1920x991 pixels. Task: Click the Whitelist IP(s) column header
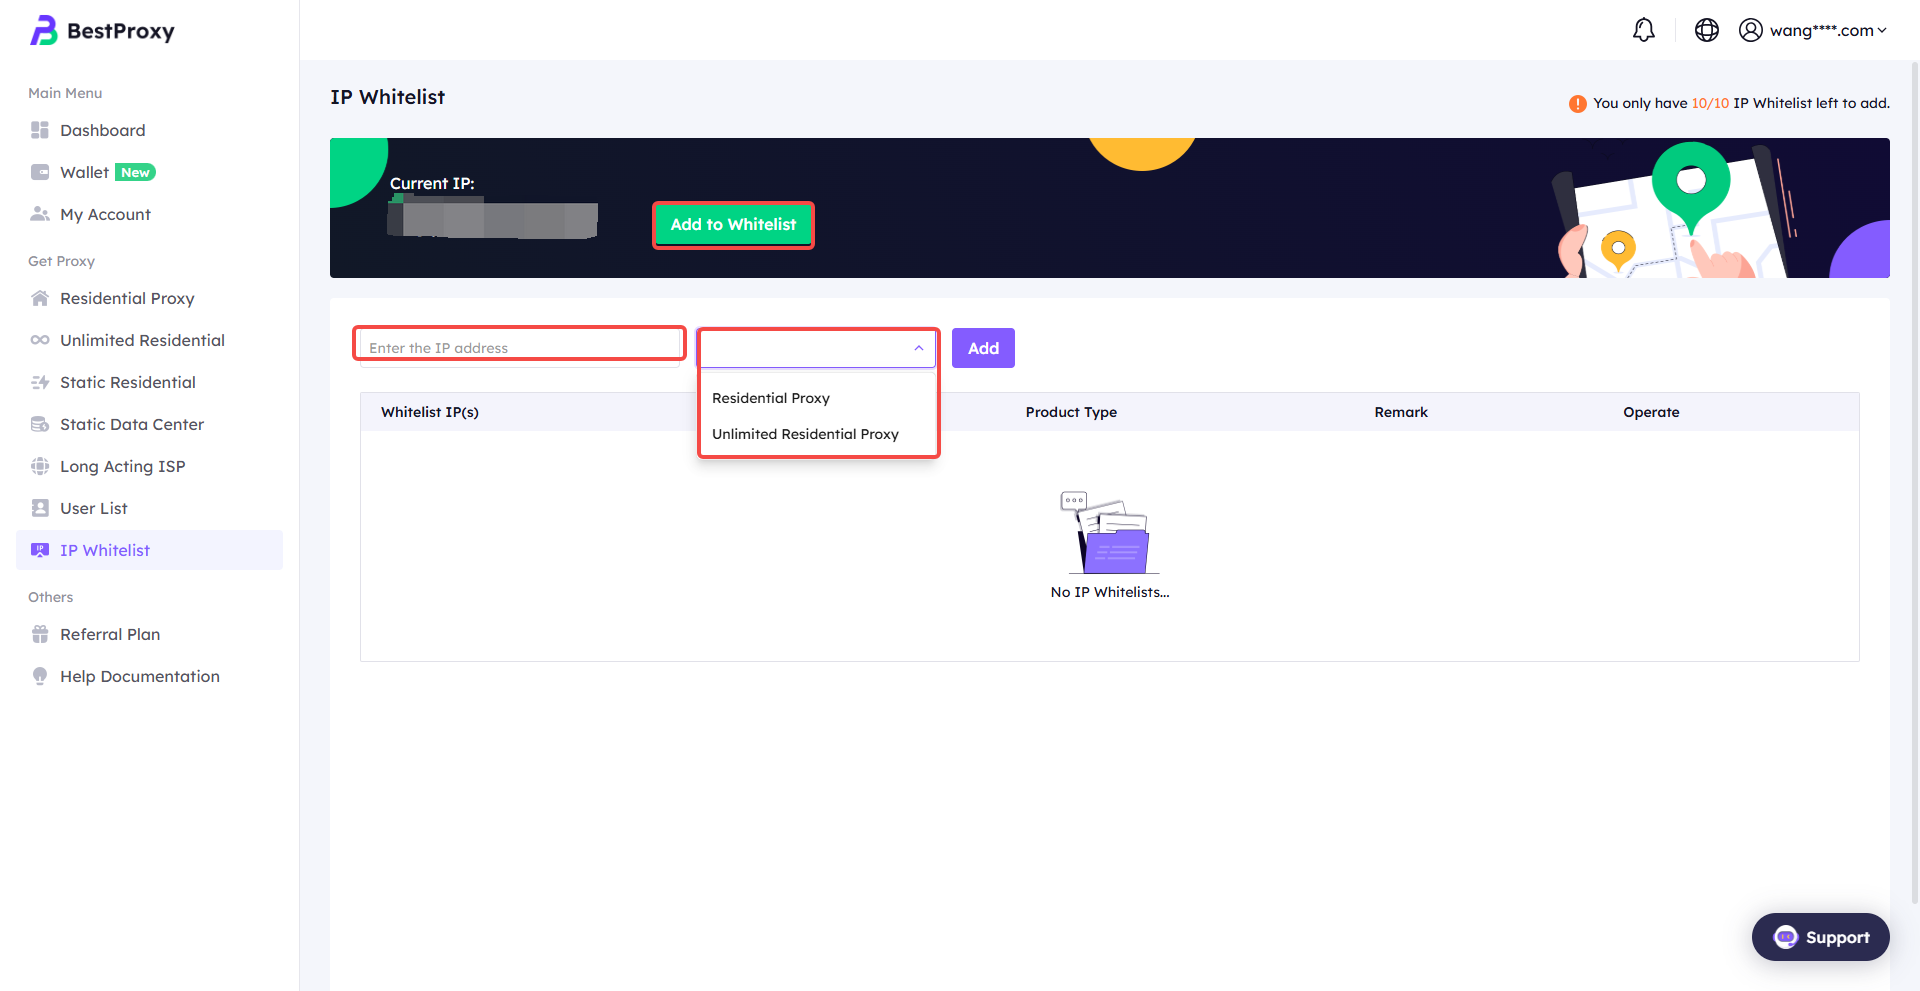[430, 412]
